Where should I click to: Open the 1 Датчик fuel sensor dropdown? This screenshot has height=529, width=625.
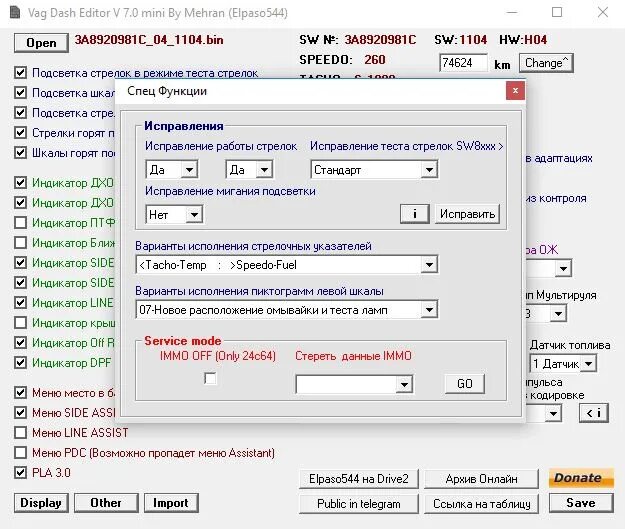click(563, 364)
